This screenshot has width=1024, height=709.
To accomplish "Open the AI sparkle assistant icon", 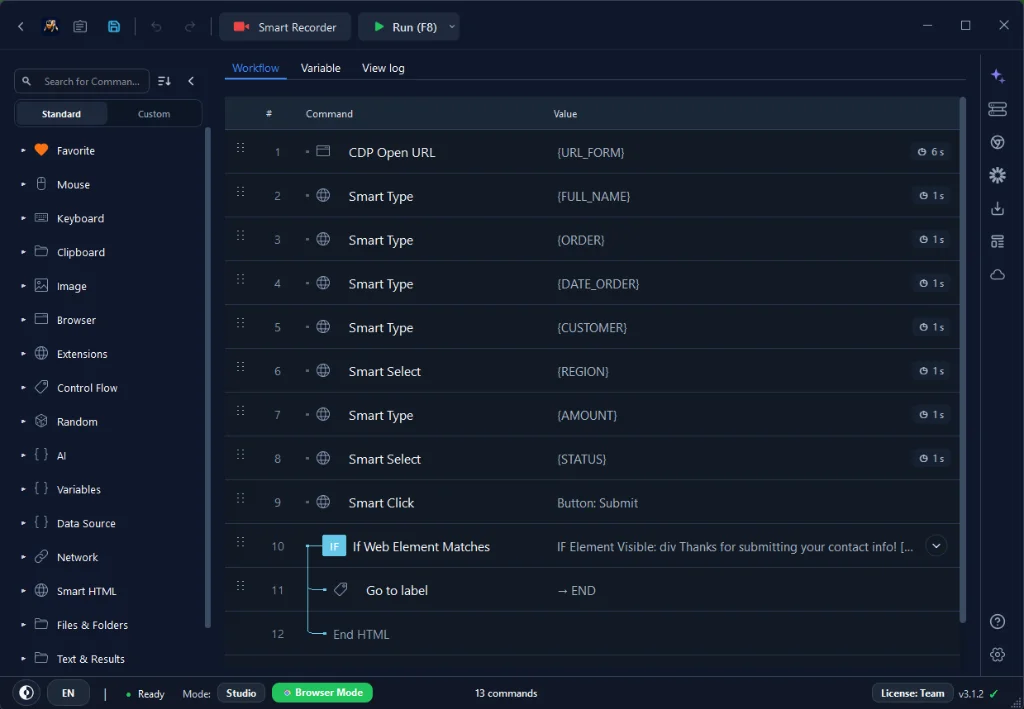I will tap(997, 76).
